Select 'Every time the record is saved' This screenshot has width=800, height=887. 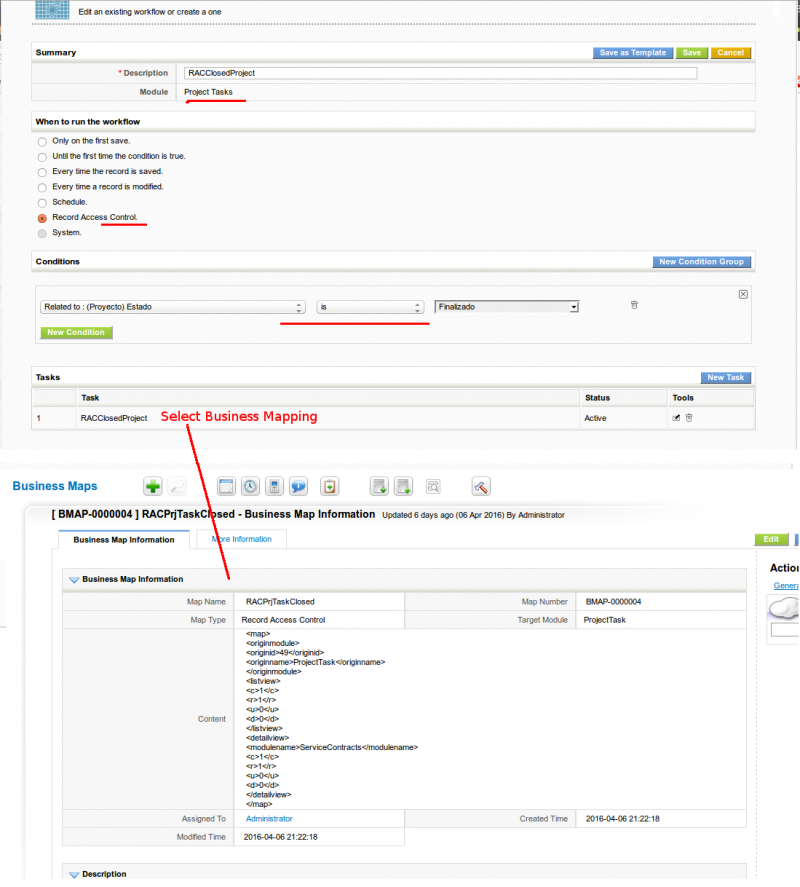tap(42, 172)
